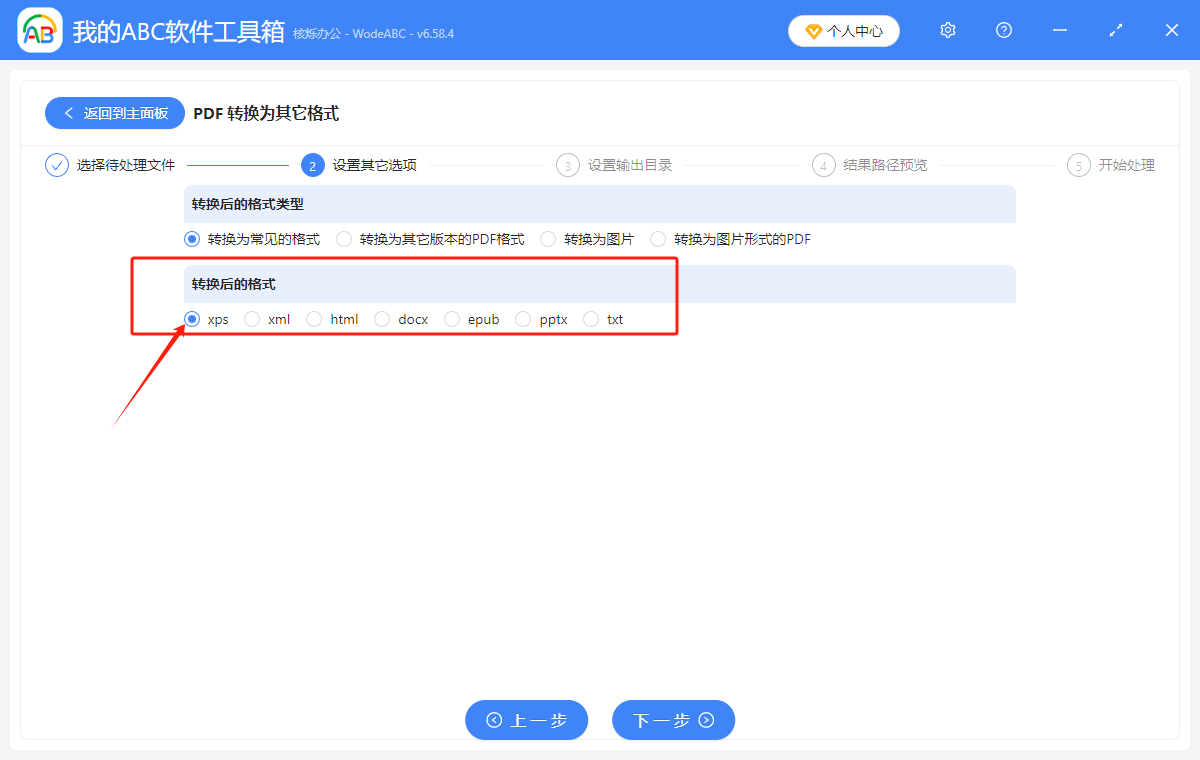Open the help question mark icon
1200x760 pixels.
(x=1003, y=30)
